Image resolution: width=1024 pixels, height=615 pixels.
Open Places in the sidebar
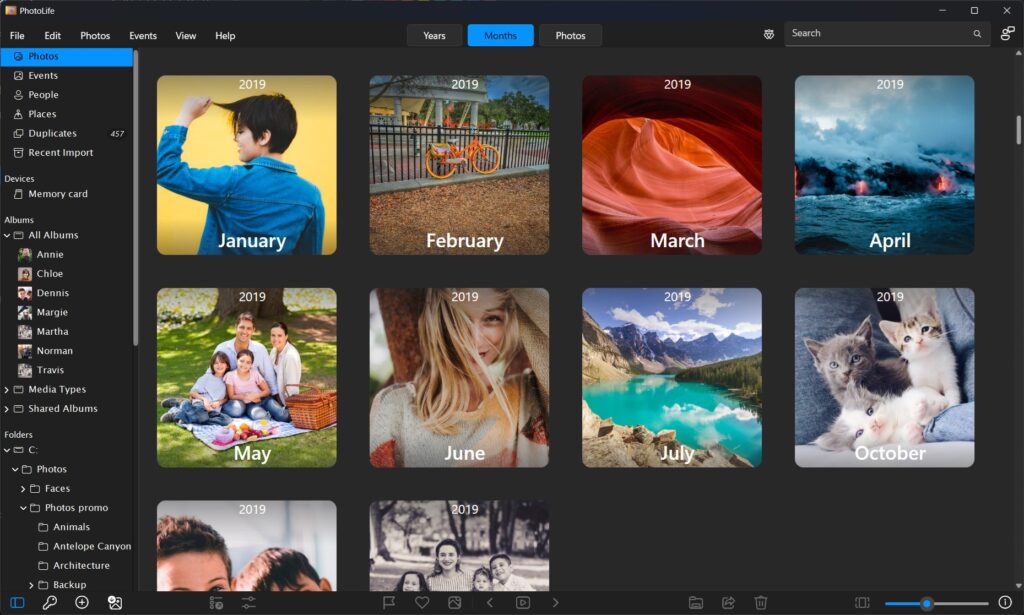[66, 114]
